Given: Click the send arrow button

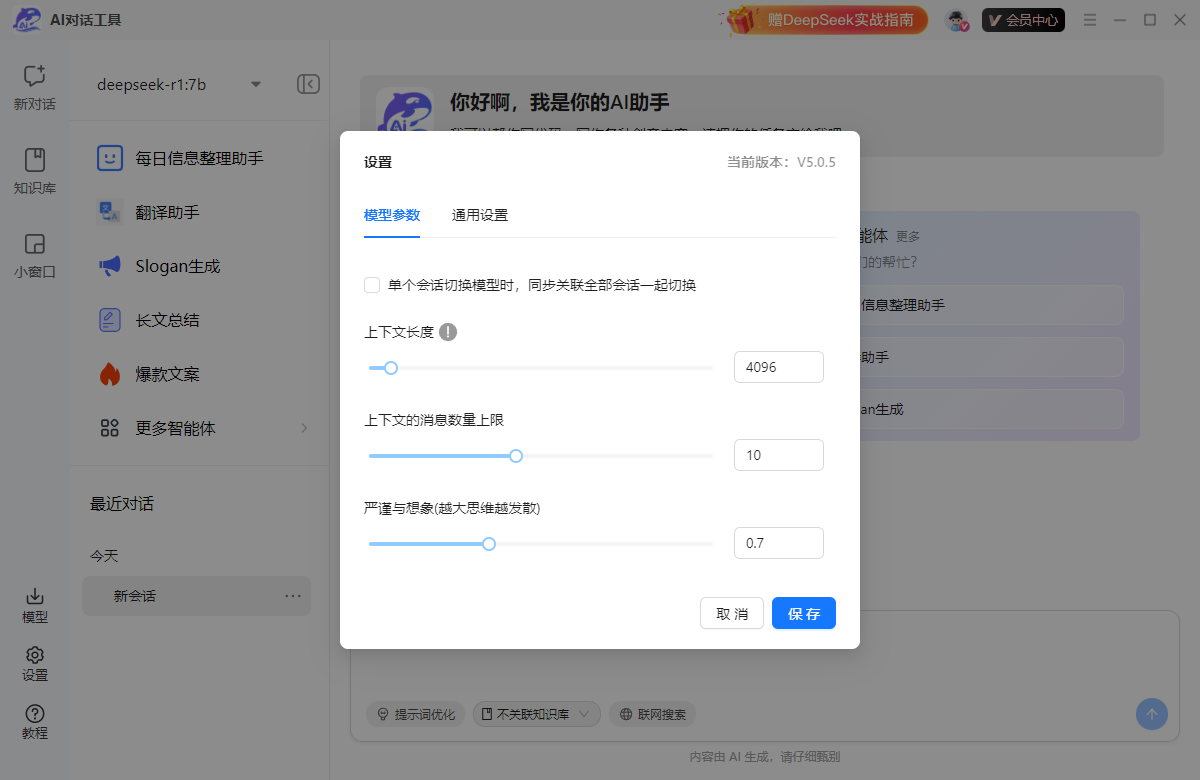Looking at the screenshot, I should 1152,714.
